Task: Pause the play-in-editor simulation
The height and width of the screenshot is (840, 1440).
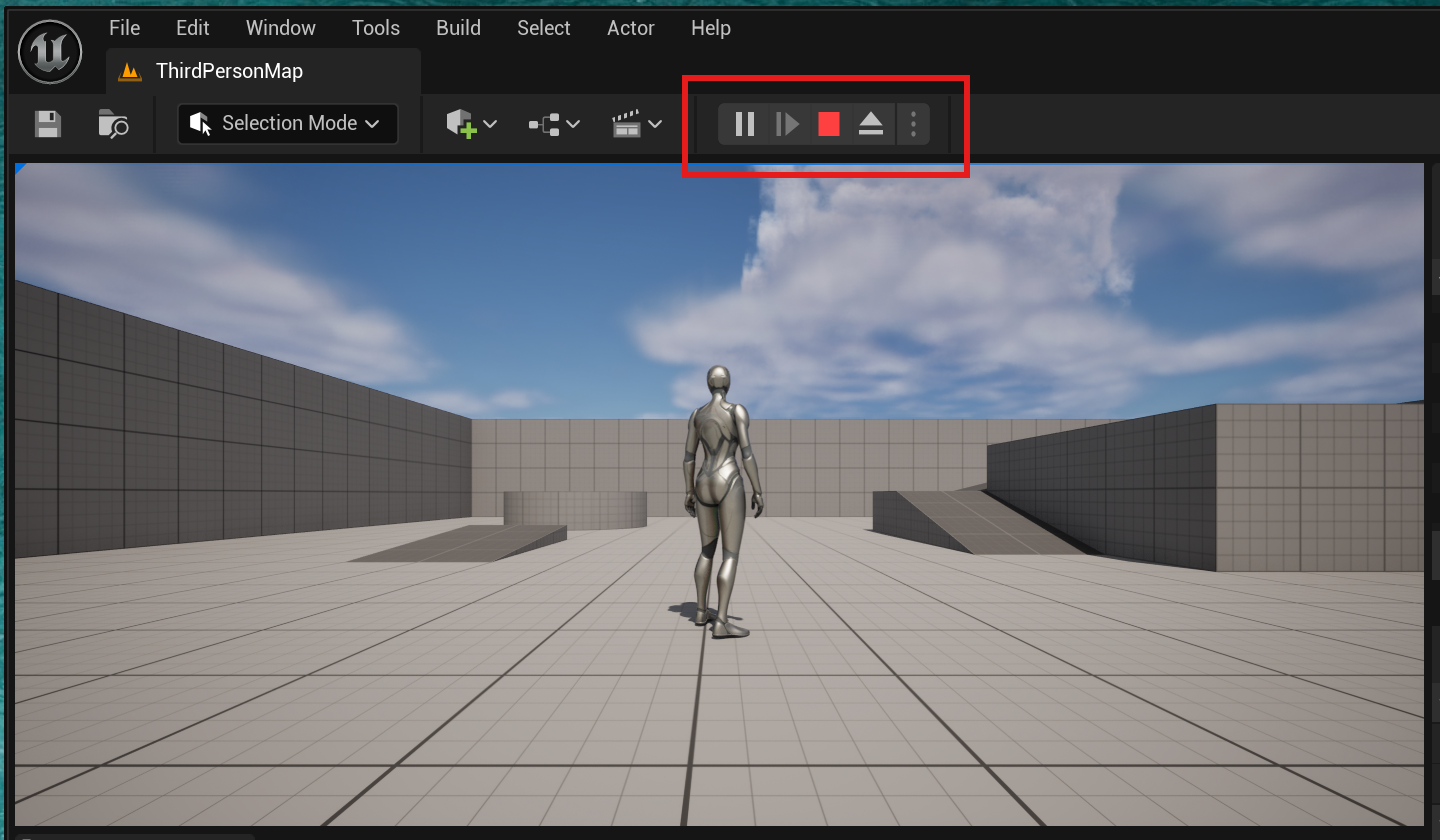Action: point(745,124)
